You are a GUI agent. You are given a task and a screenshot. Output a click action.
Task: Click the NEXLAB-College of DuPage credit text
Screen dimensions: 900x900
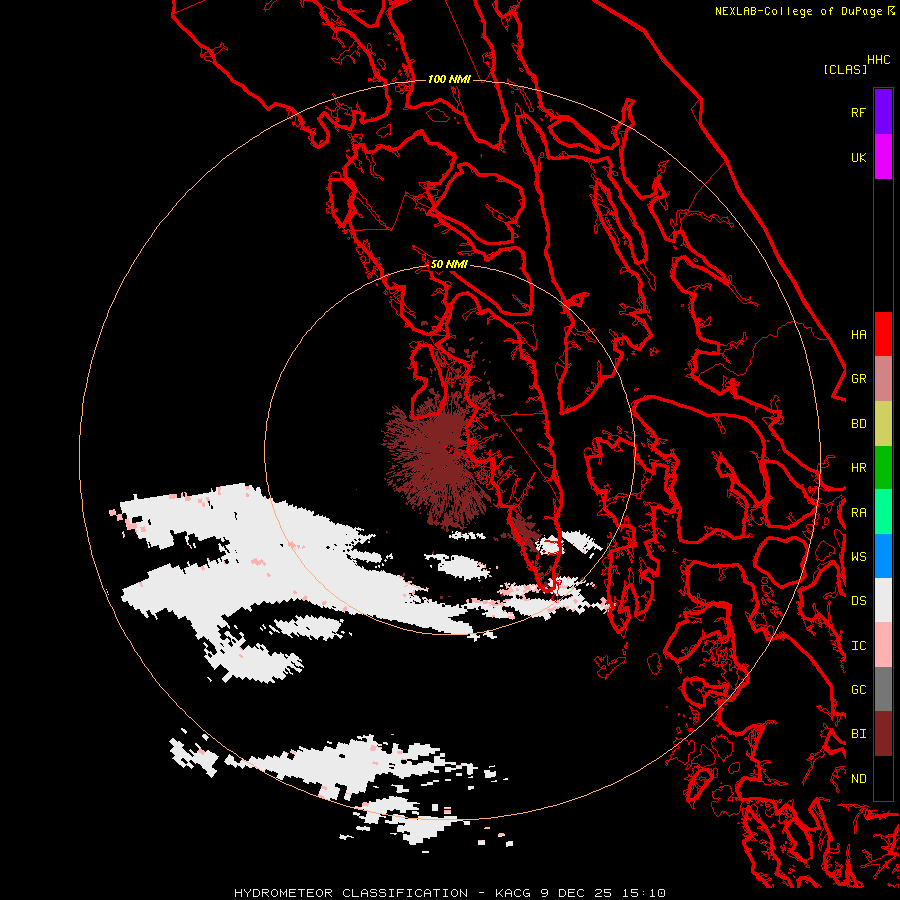tap(800, 11)
